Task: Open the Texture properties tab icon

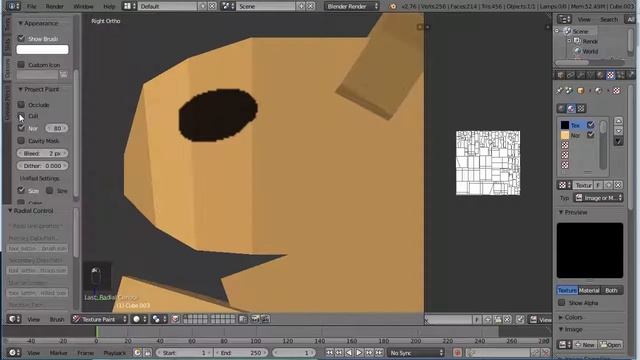Action: click(x=610, y=75)
